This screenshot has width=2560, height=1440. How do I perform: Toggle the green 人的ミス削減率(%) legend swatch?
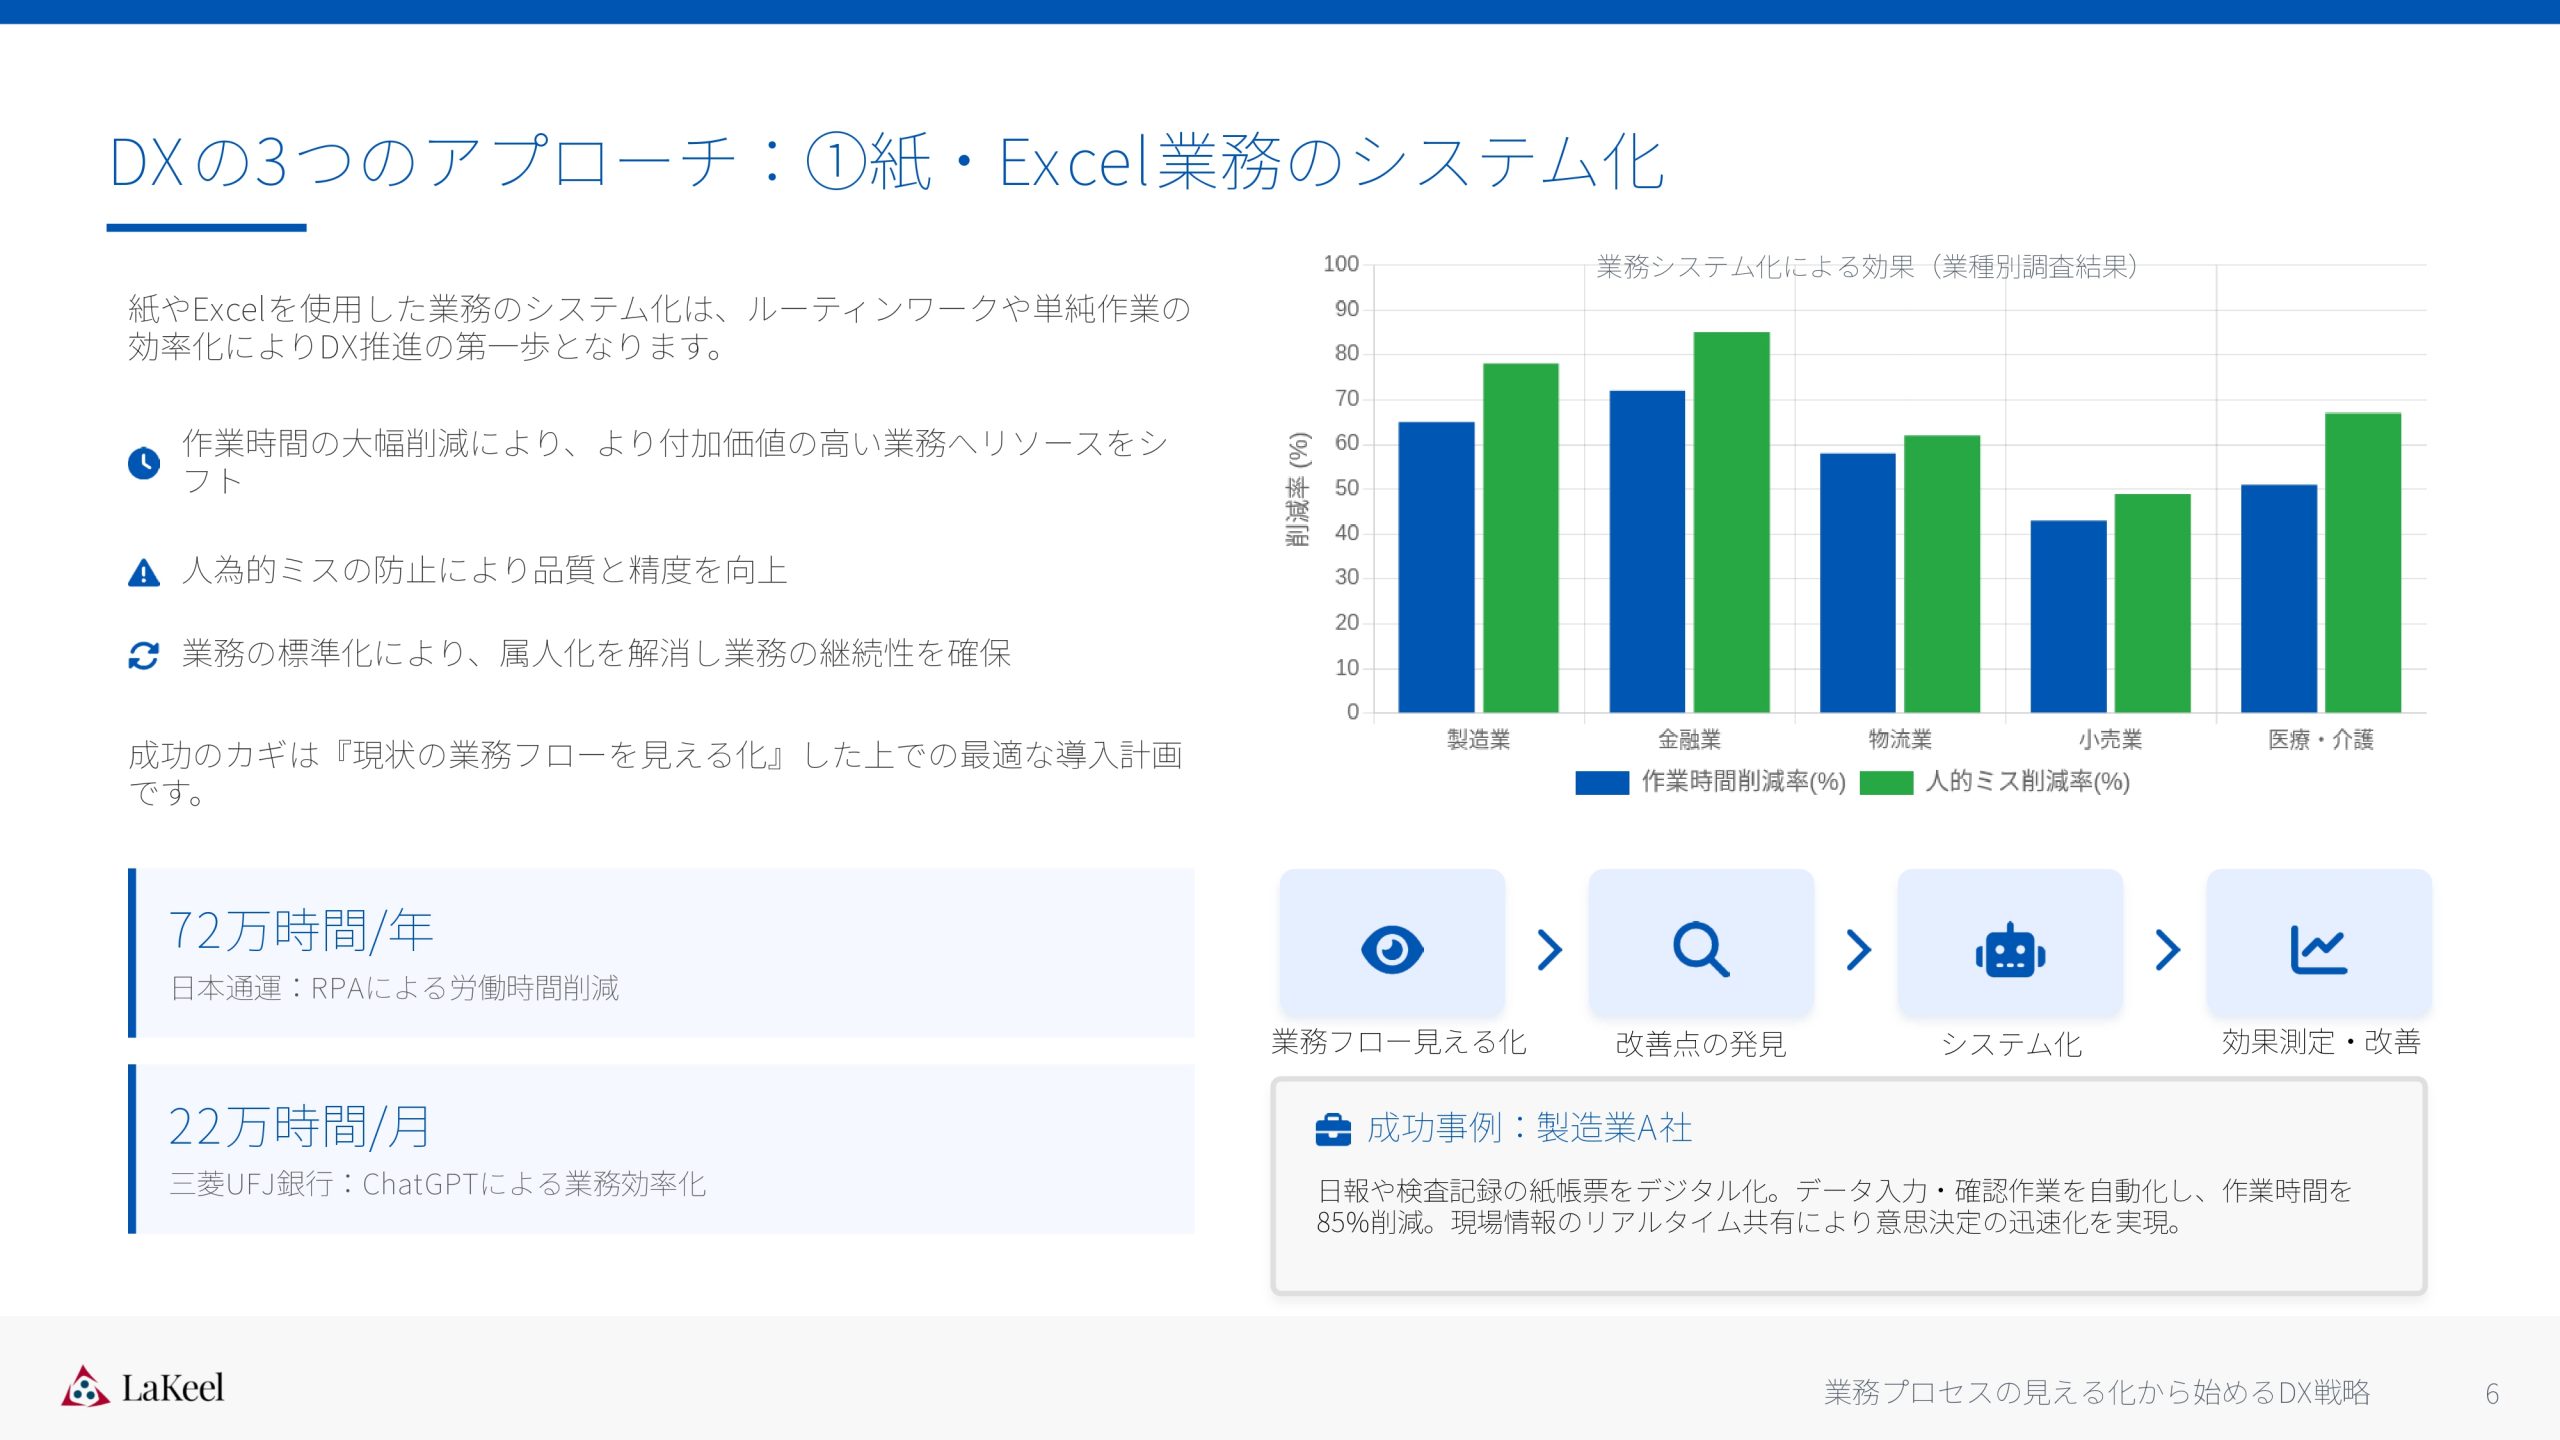tap(1886, 782)
